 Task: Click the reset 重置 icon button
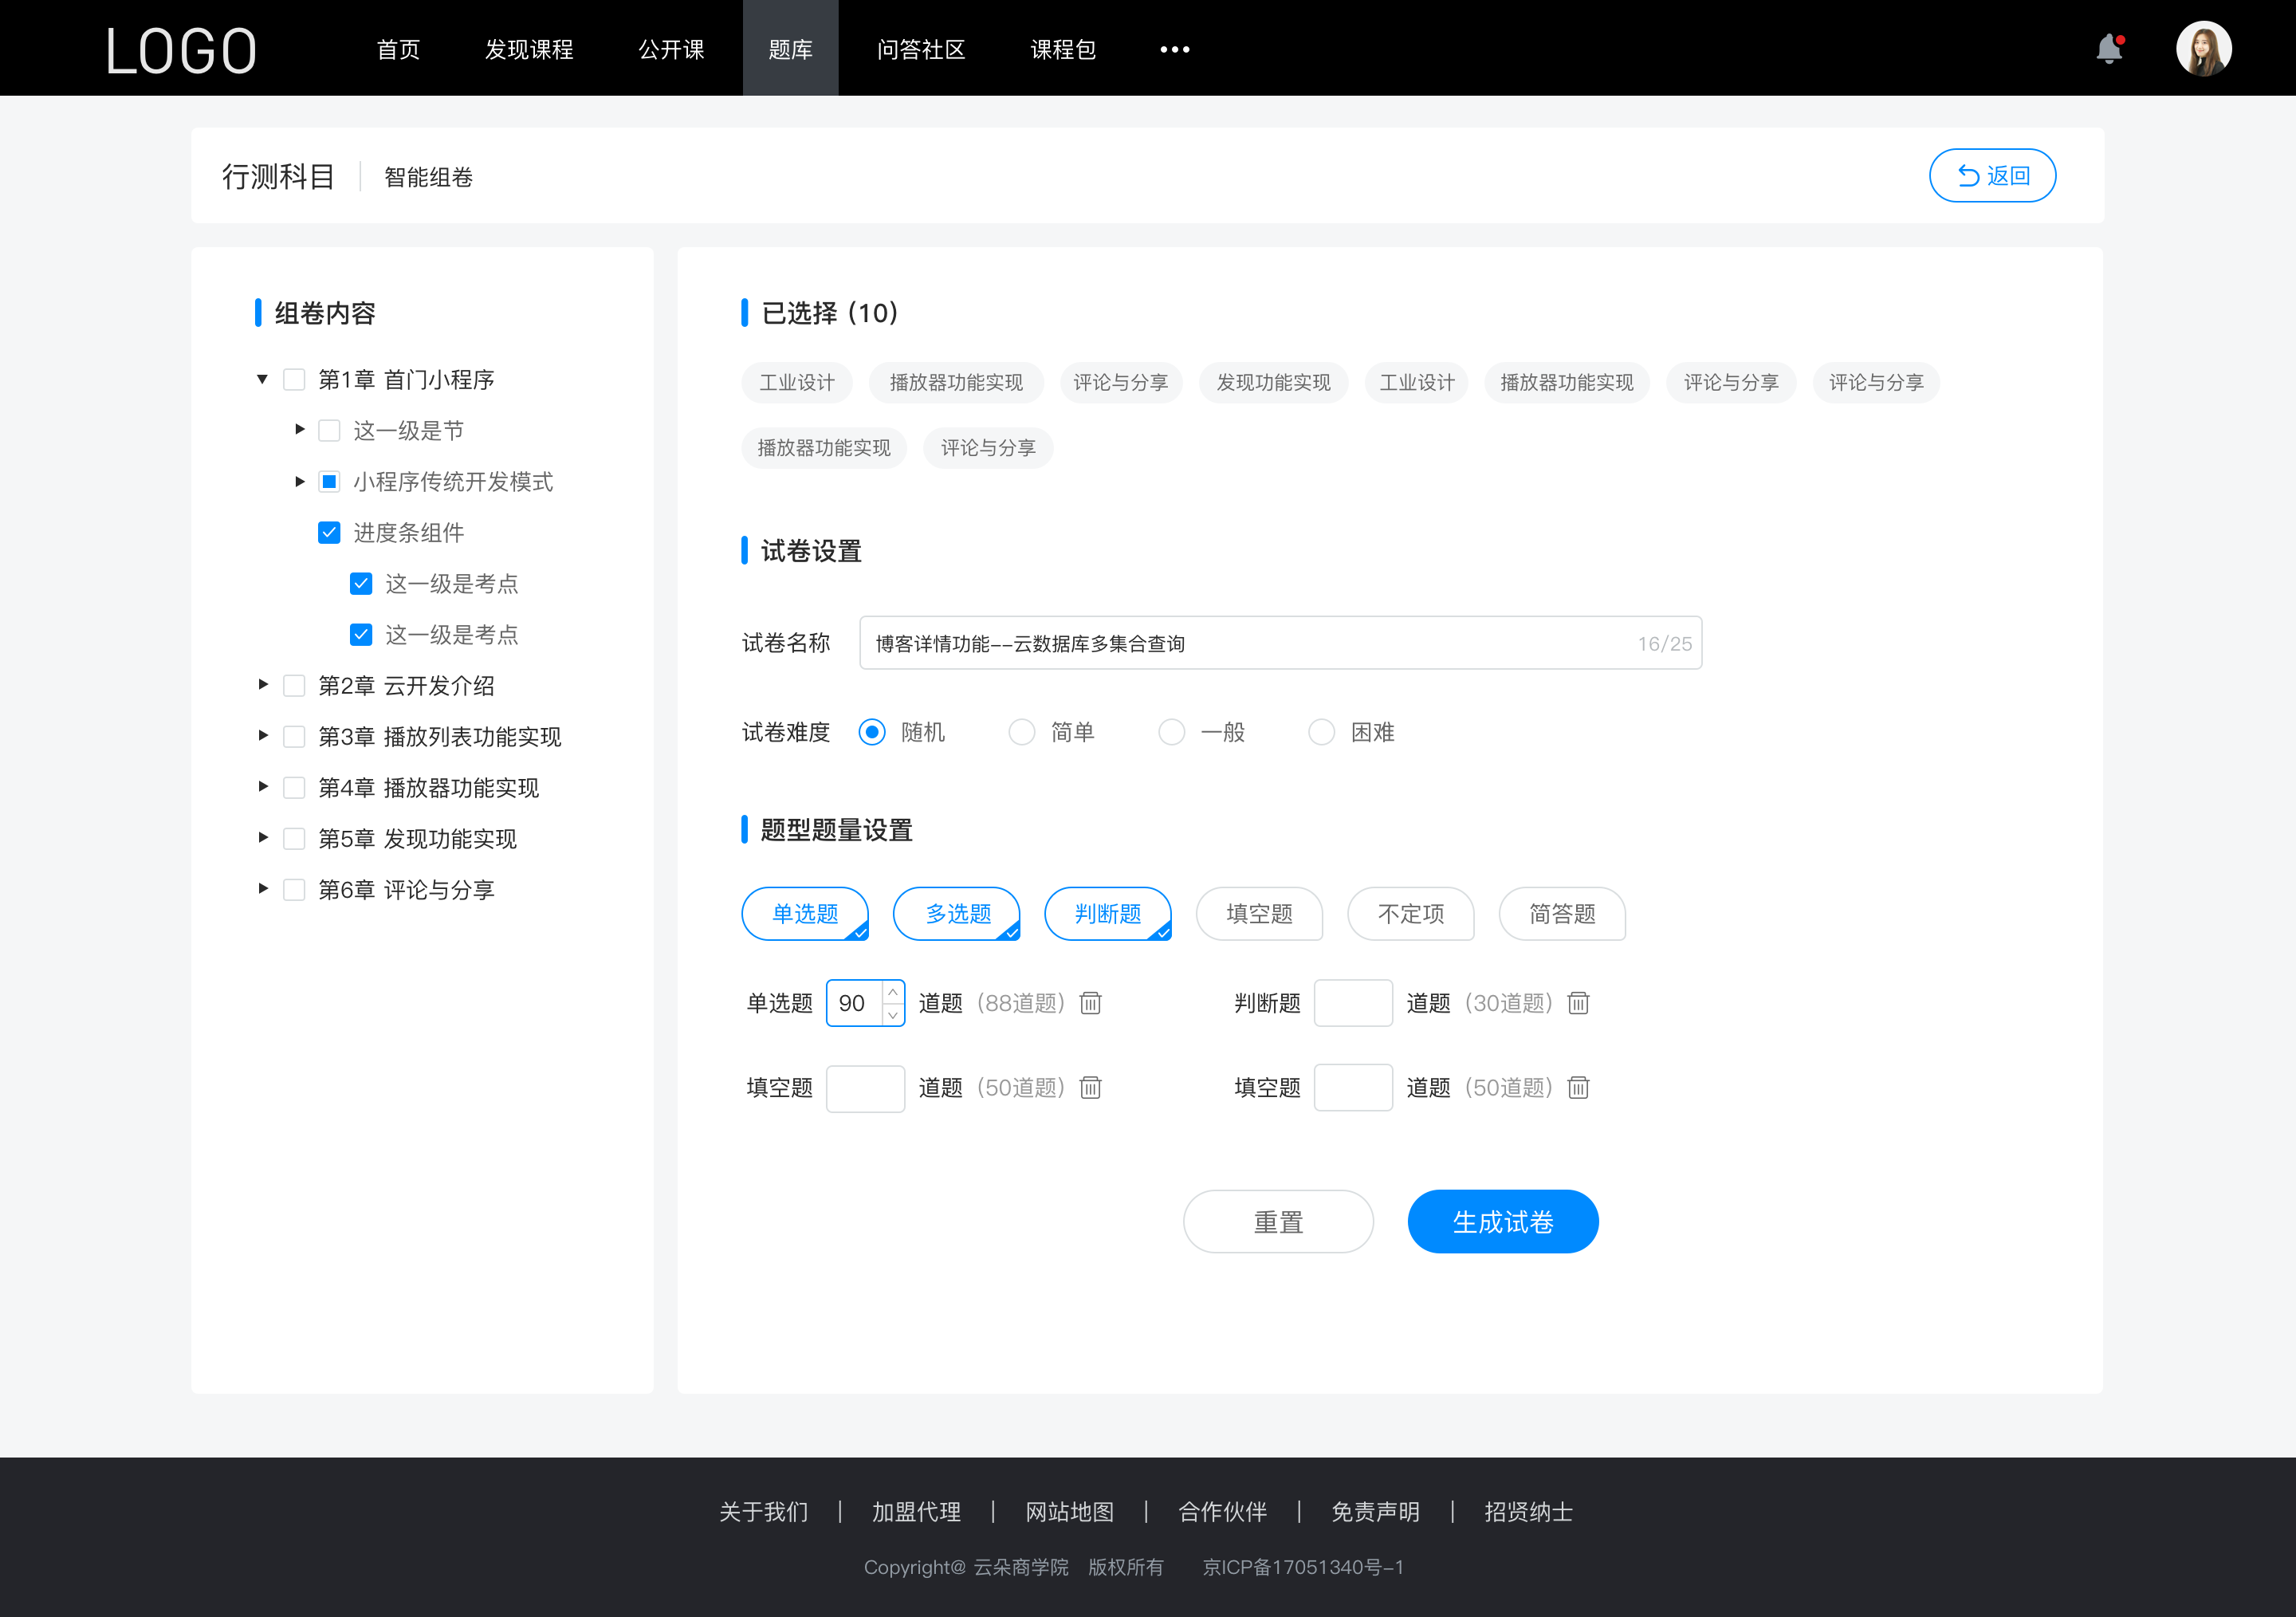coord(1277,1220)
